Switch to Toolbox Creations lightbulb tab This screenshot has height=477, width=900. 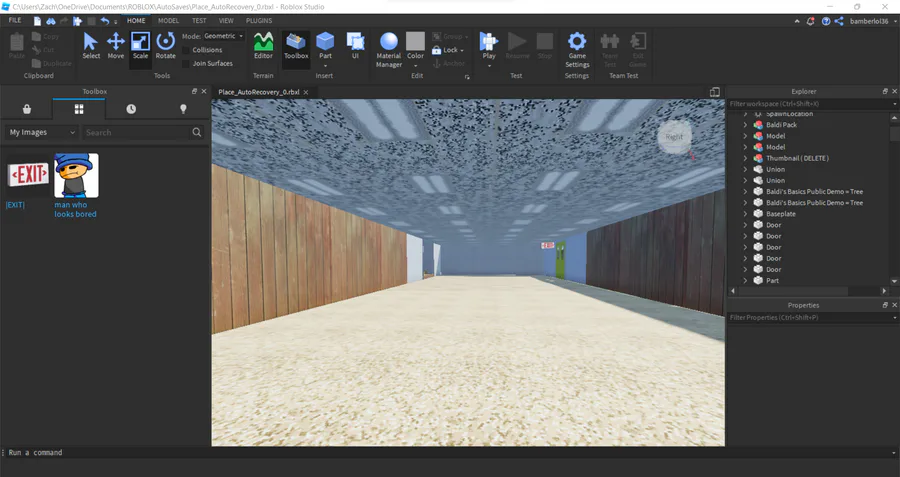click(x=183, y=109)
